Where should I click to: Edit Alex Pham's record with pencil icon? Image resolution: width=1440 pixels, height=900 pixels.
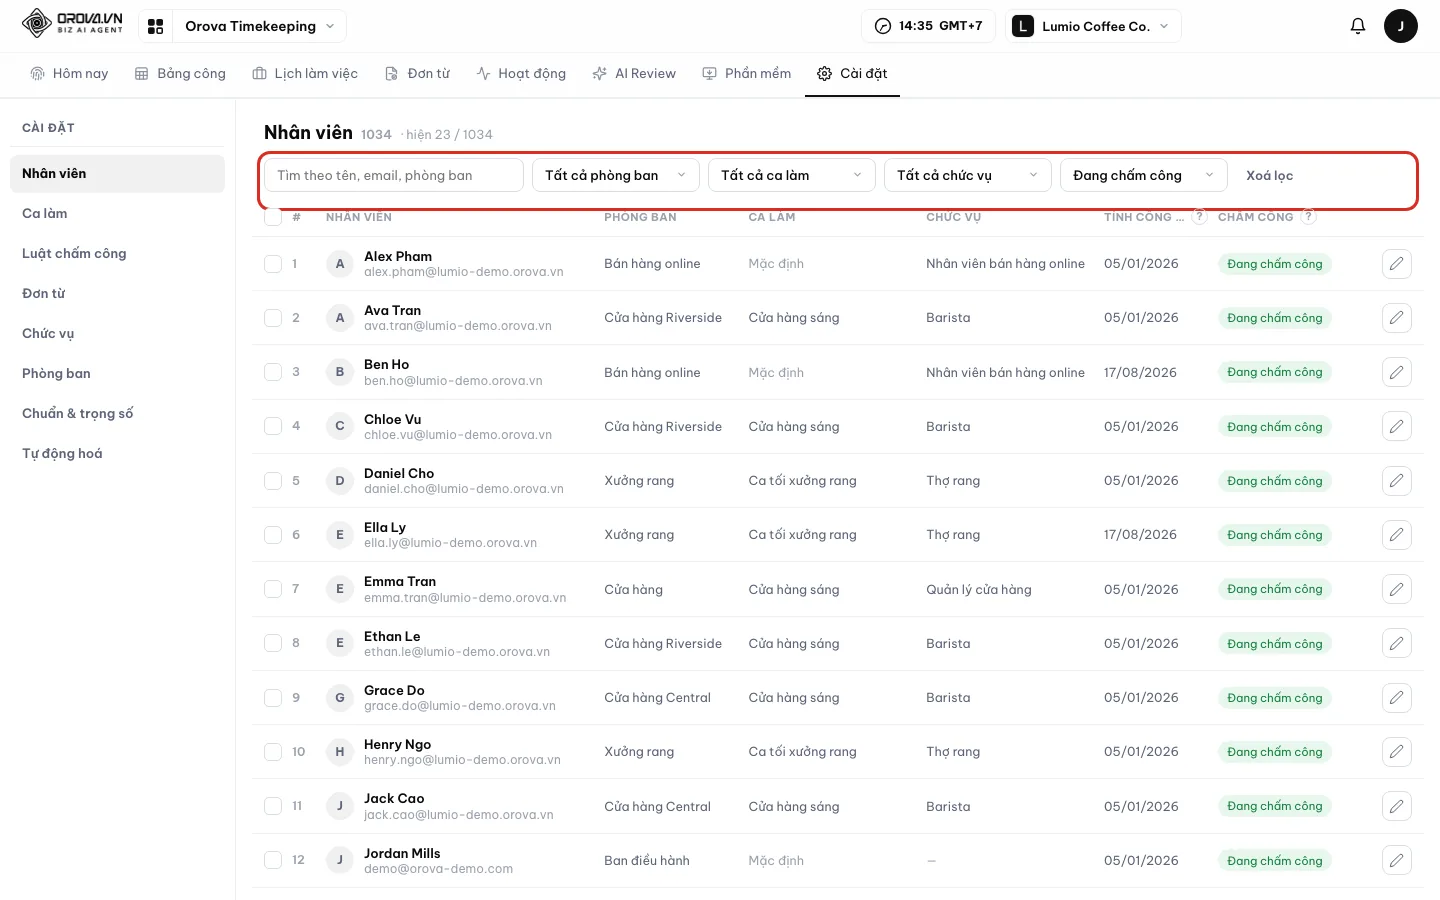[1396, 264]
